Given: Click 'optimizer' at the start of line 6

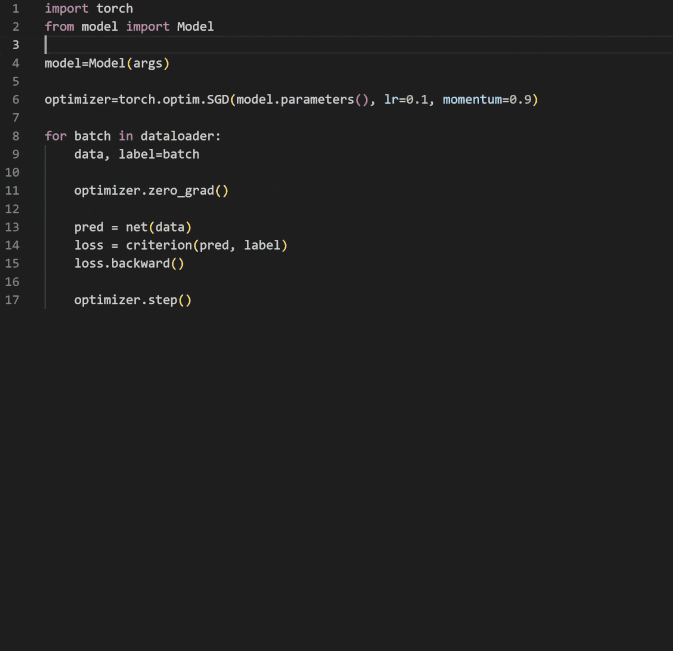Looking at the screenshot, I should tap(78, 100).
